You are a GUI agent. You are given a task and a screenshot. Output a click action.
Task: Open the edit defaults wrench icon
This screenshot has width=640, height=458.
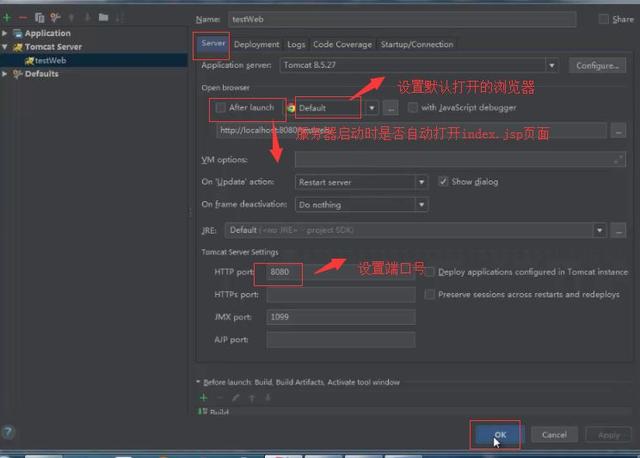point(55,18)
